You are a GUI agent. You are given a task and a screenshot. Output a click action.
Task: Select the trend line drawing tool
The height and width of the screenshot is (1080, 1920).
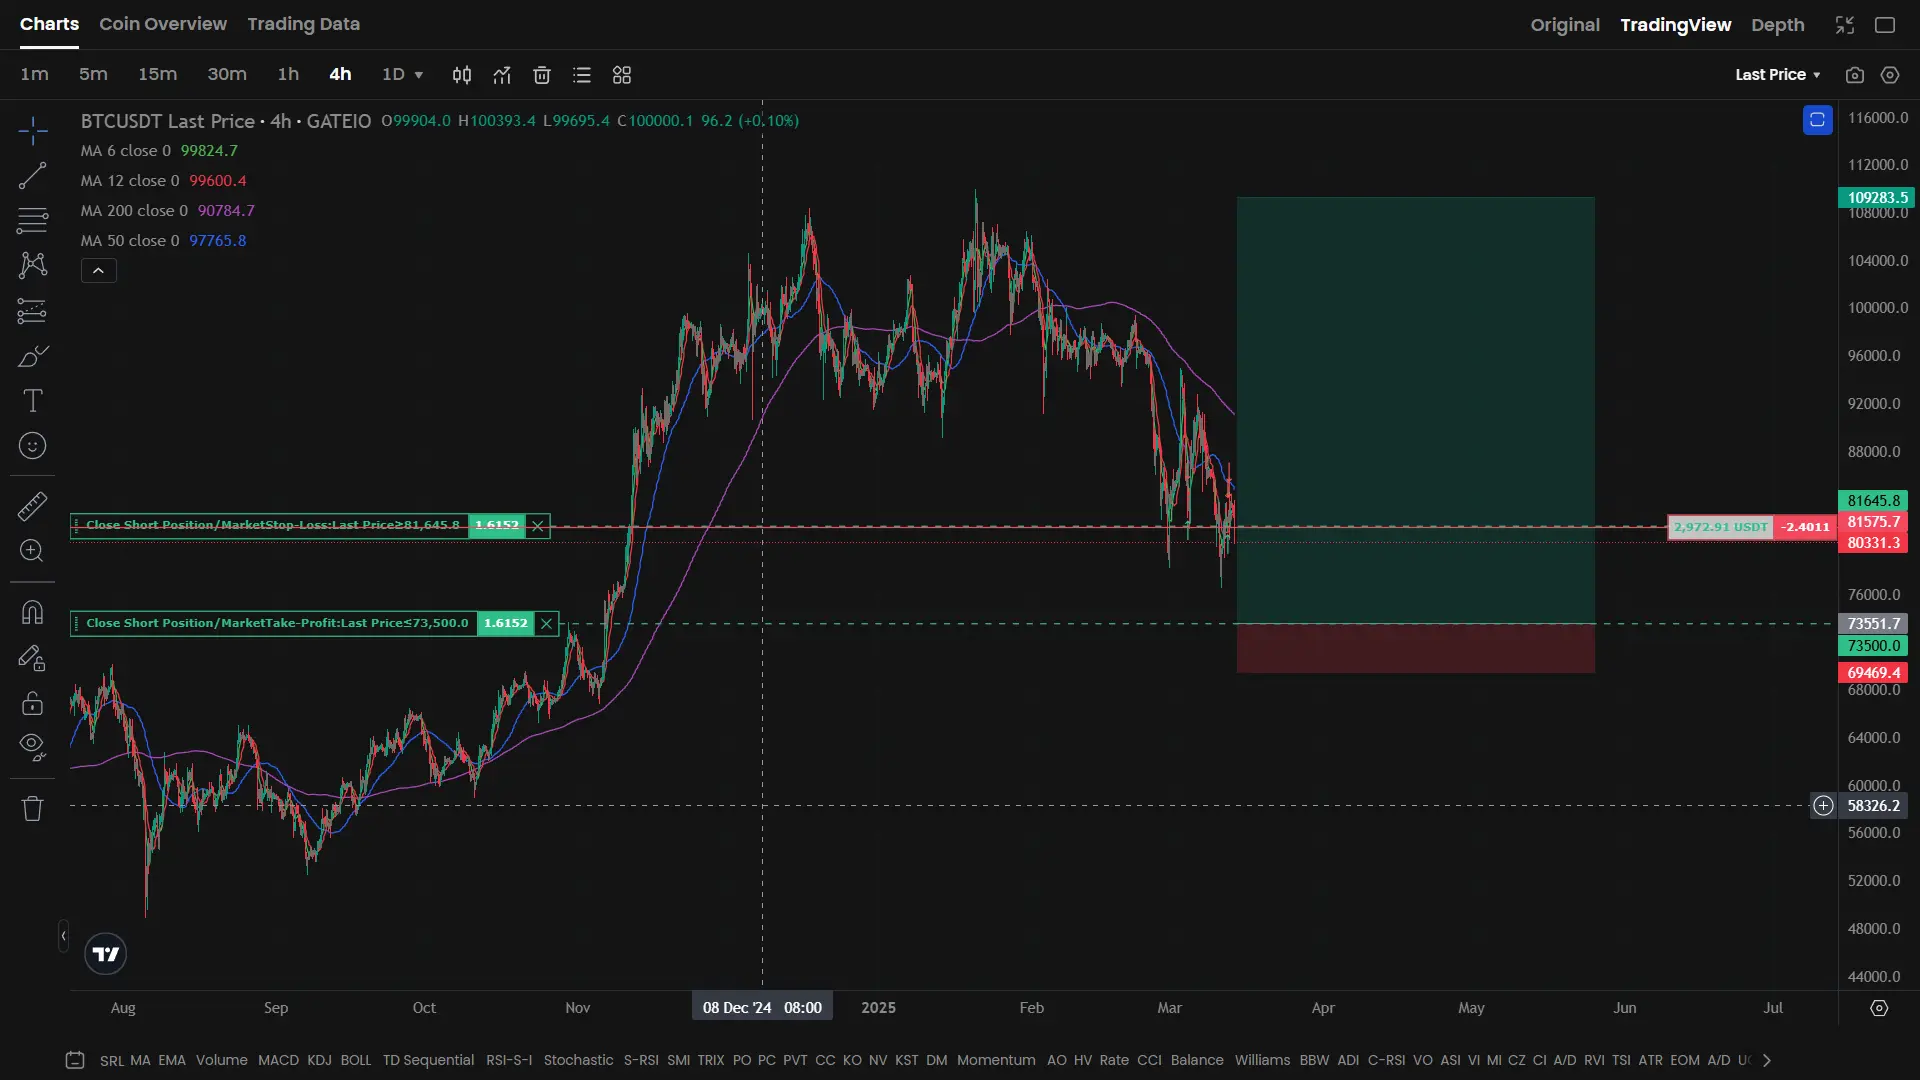32,176
